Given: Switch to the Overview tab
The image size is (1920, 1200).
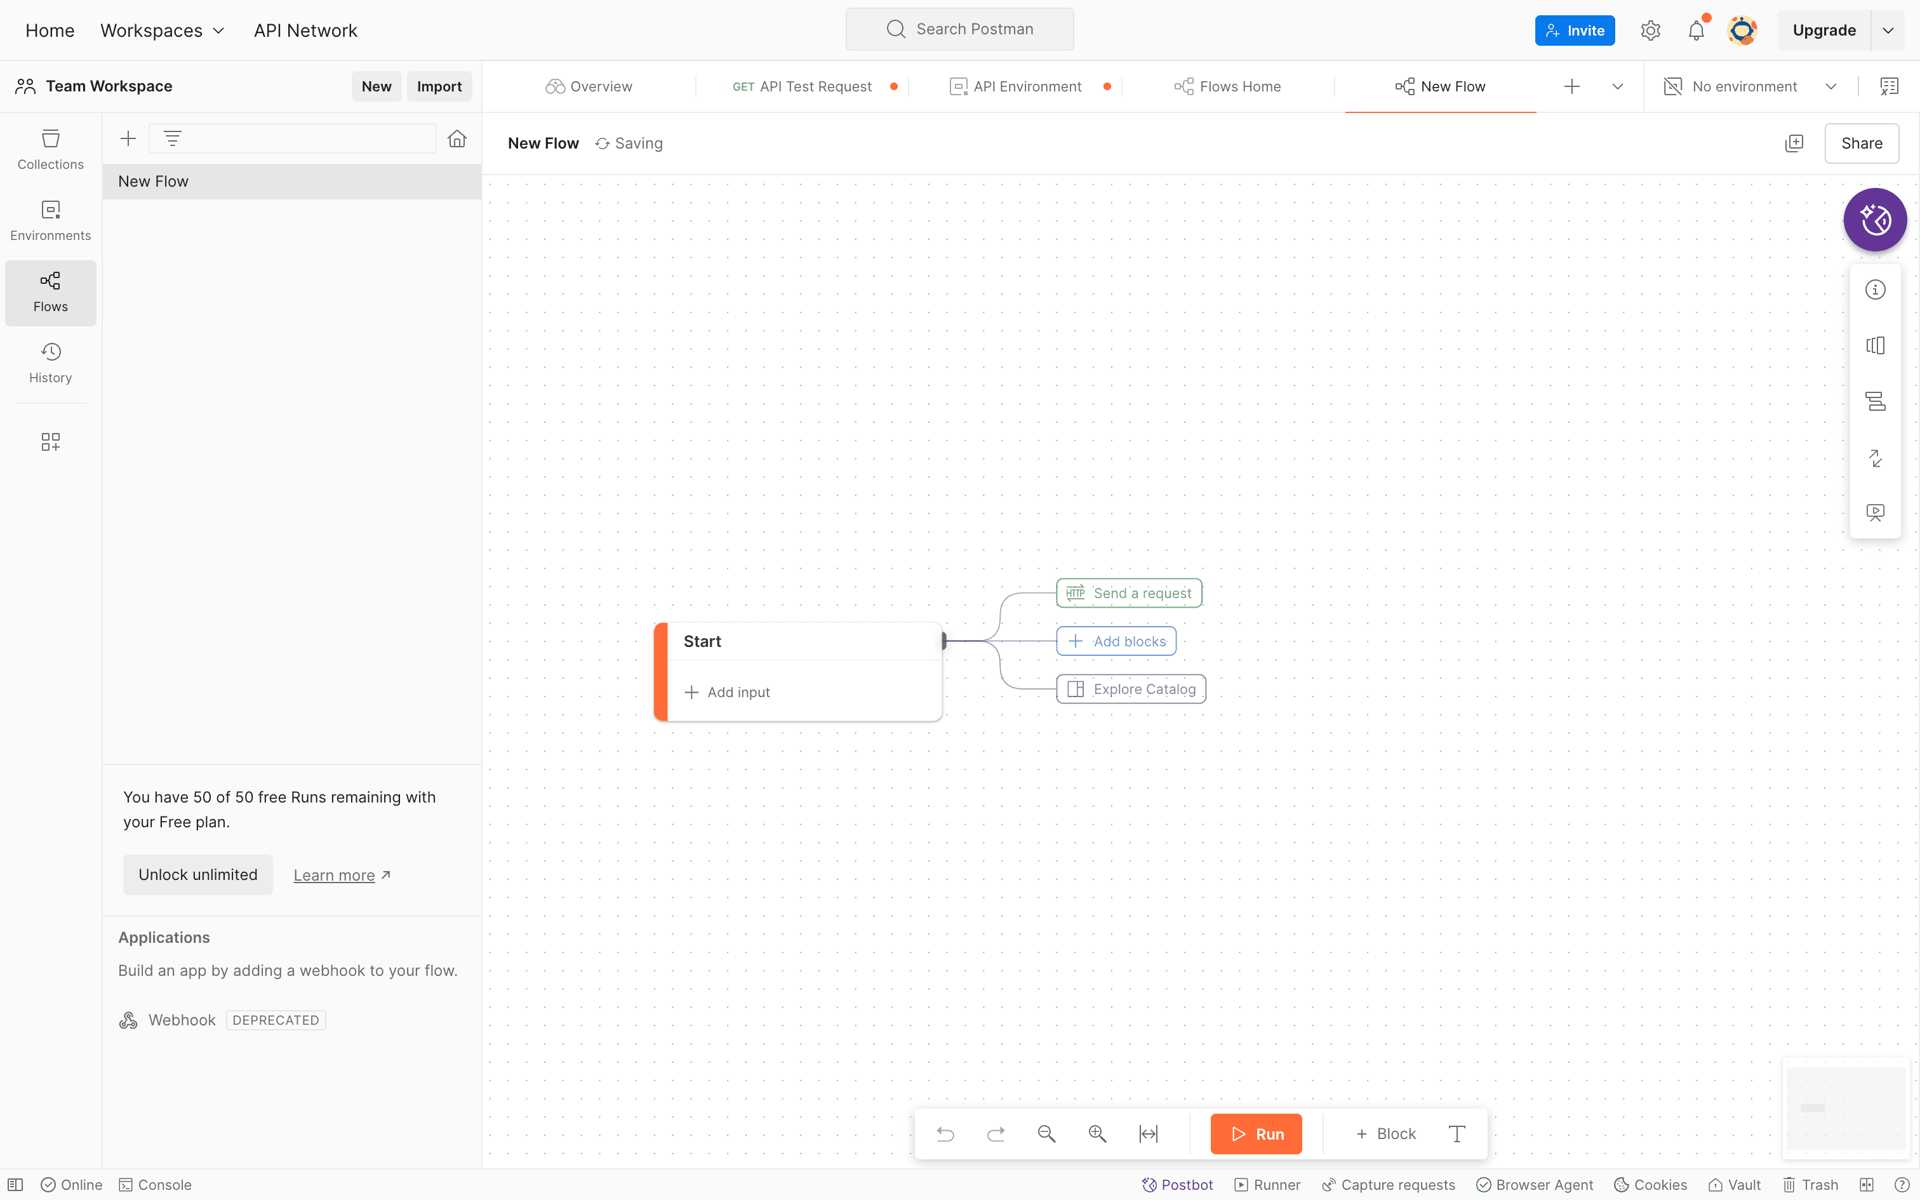Looking at the screenshot, I should pos(589,87).
